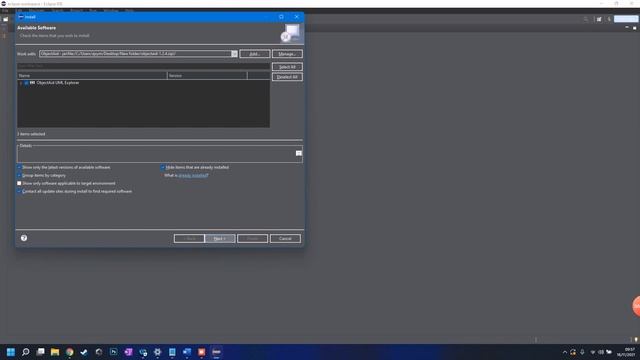Open the purple Visual Studio taskbar icon
640x360 pixels.
128,352
